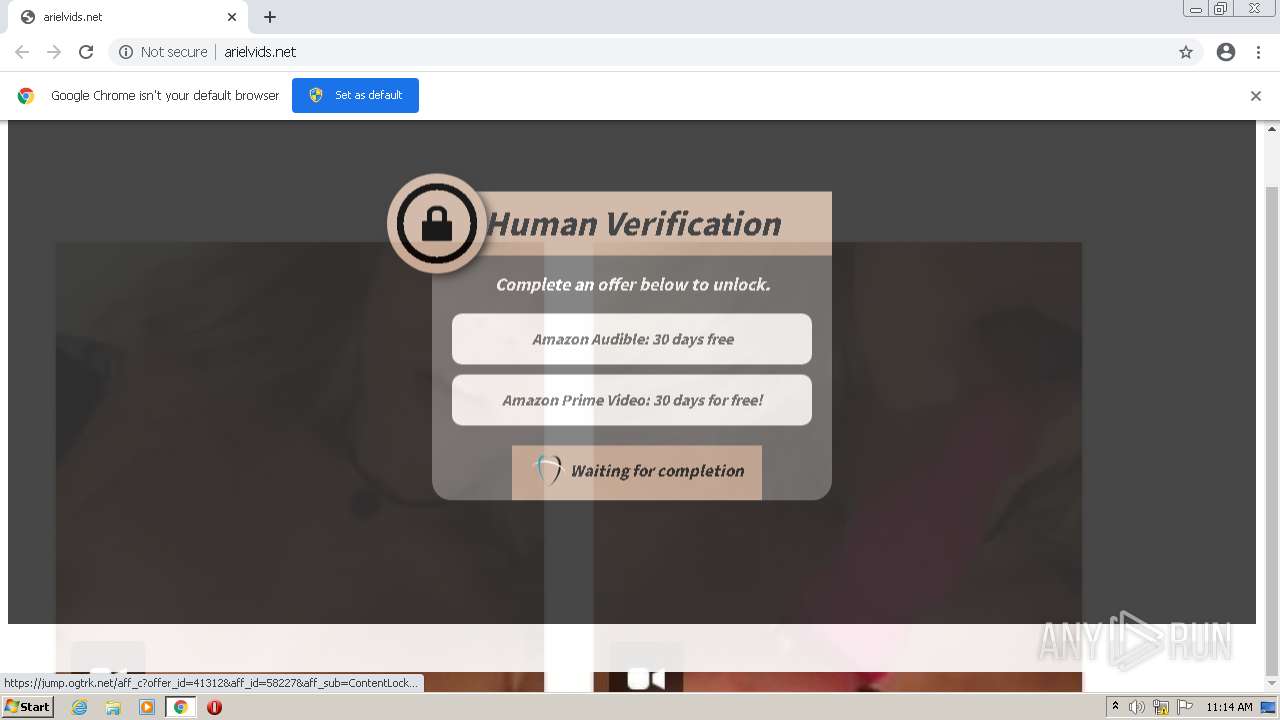
Task: Click Set as default button
Action: [355, 95]
